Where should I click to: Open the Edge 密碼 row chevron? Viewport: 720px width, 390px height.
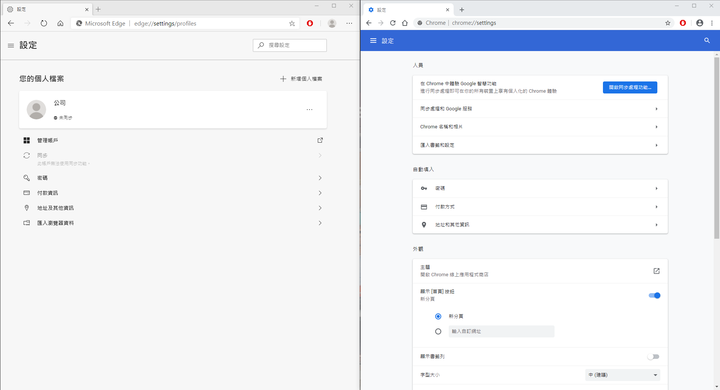coord(320,178)
